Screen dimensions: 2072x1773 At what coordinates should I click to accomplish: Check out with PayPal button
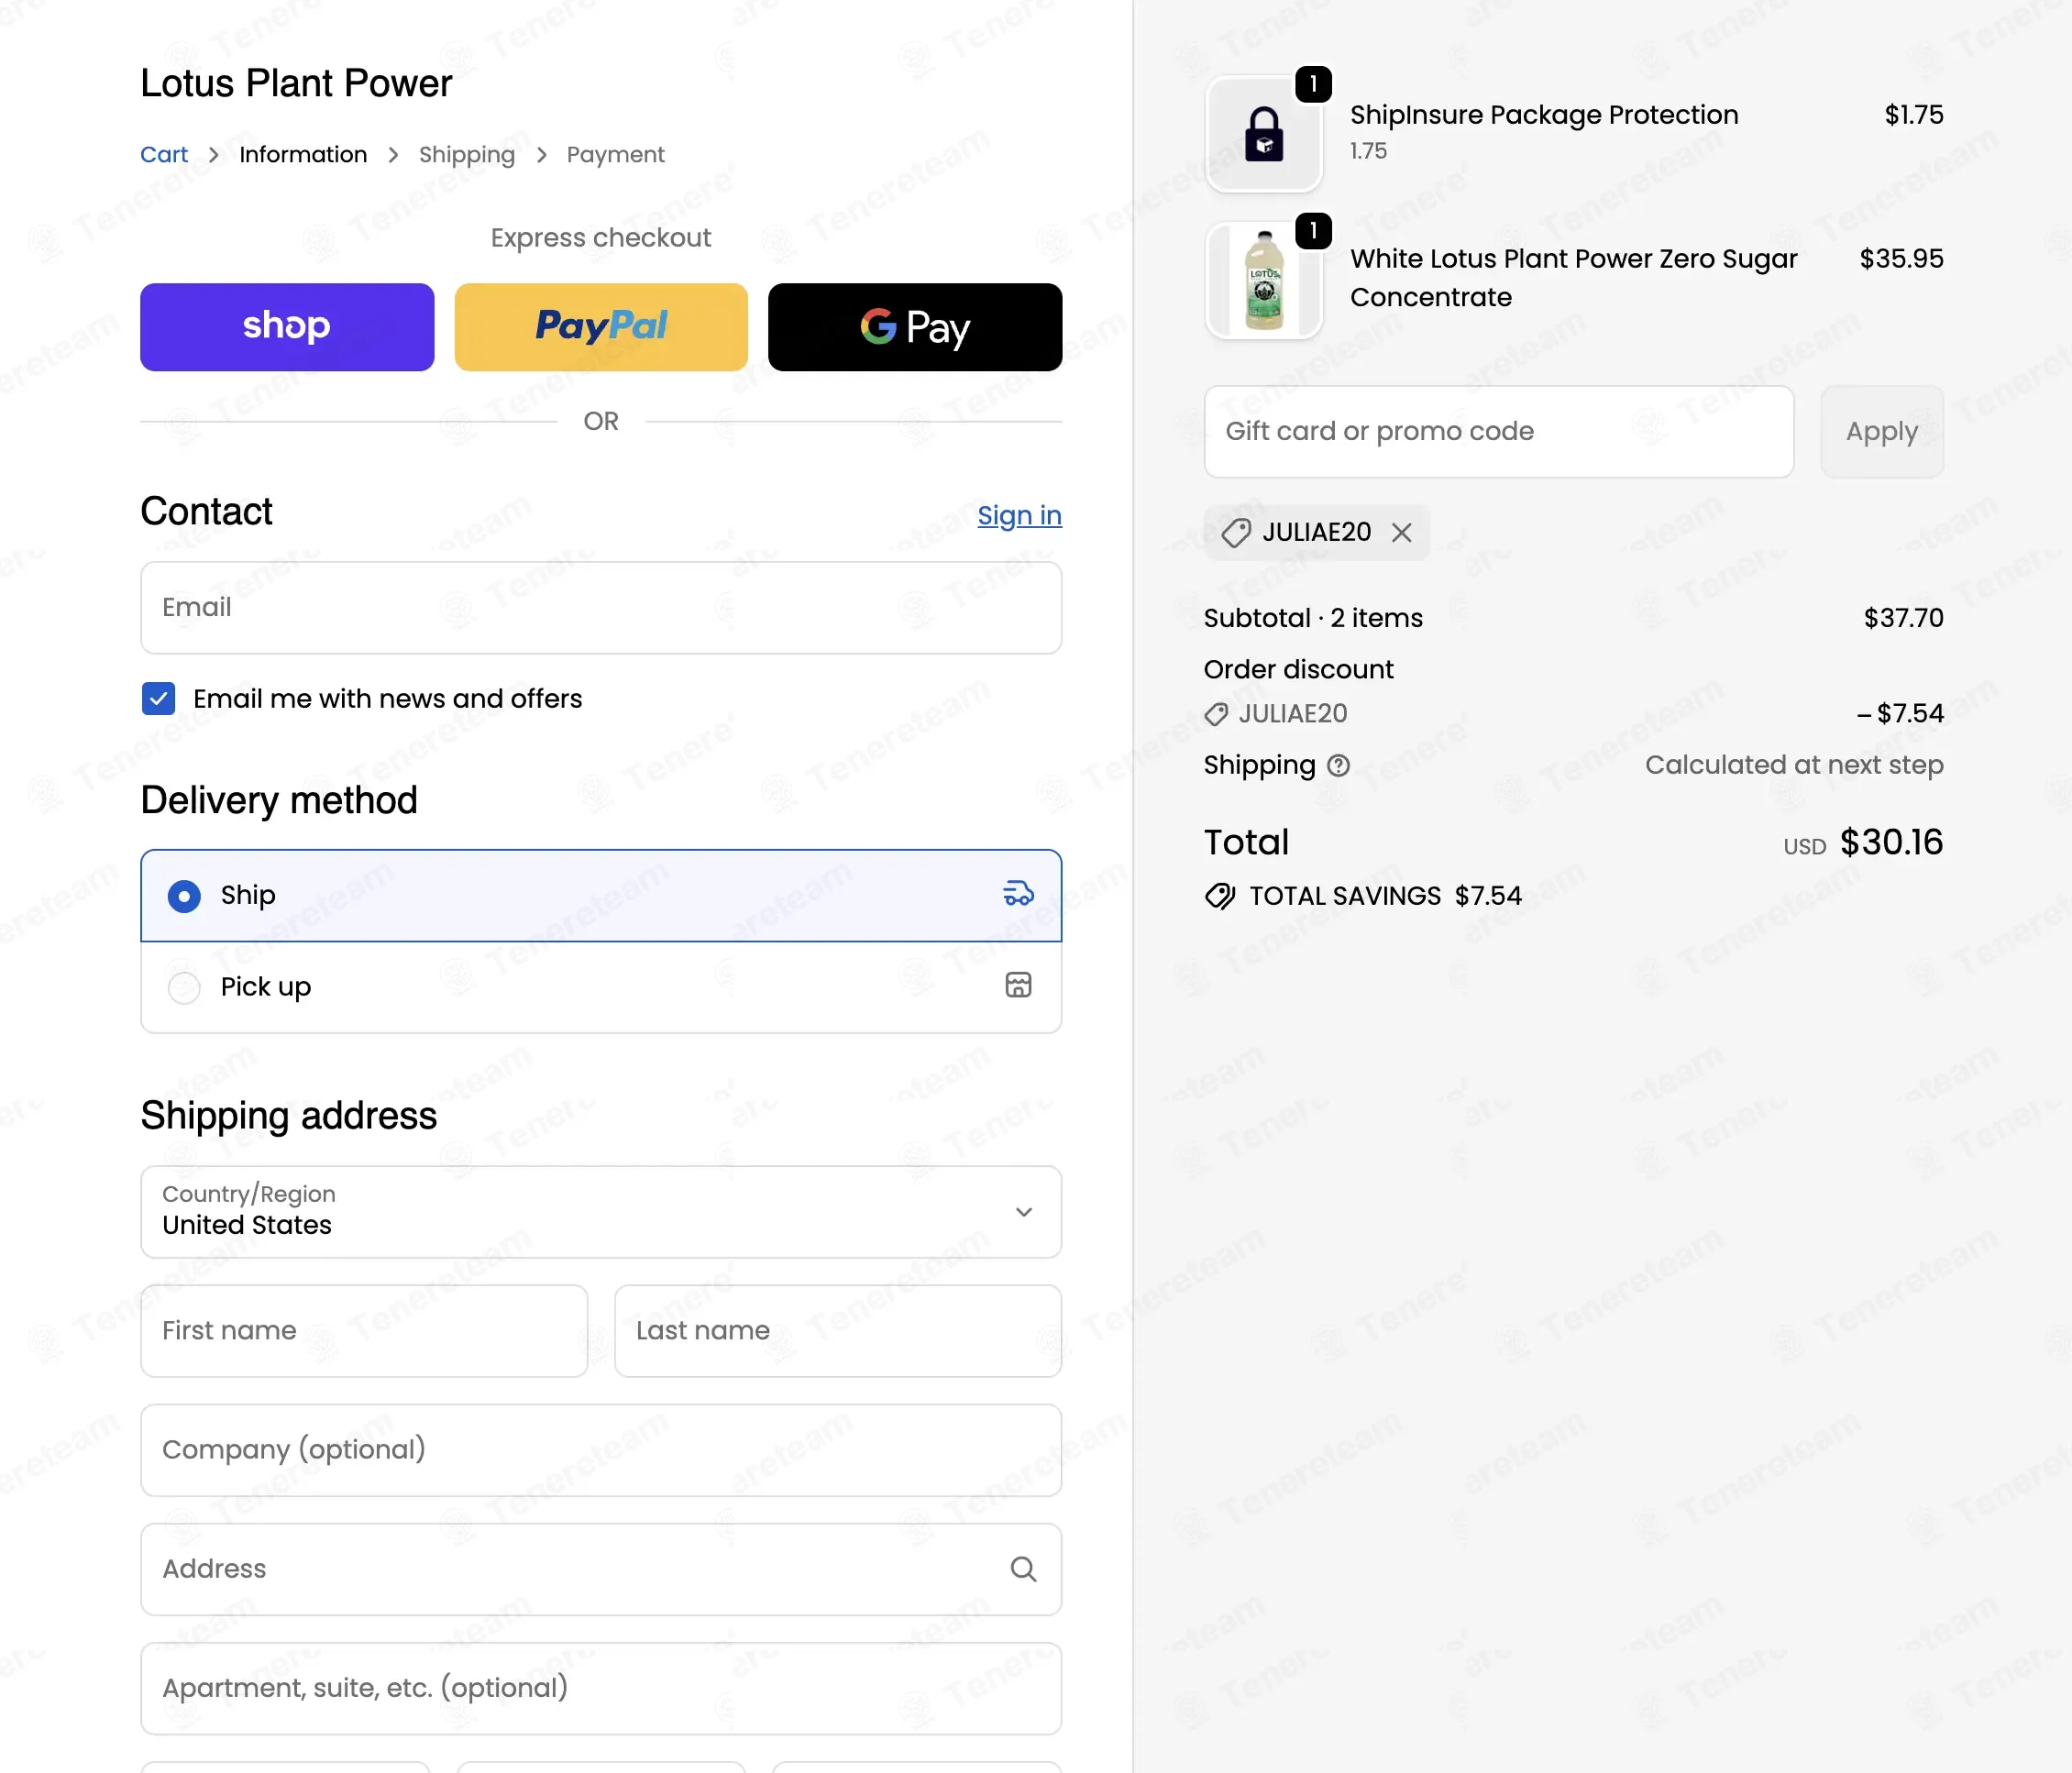[x=601, y=327]
